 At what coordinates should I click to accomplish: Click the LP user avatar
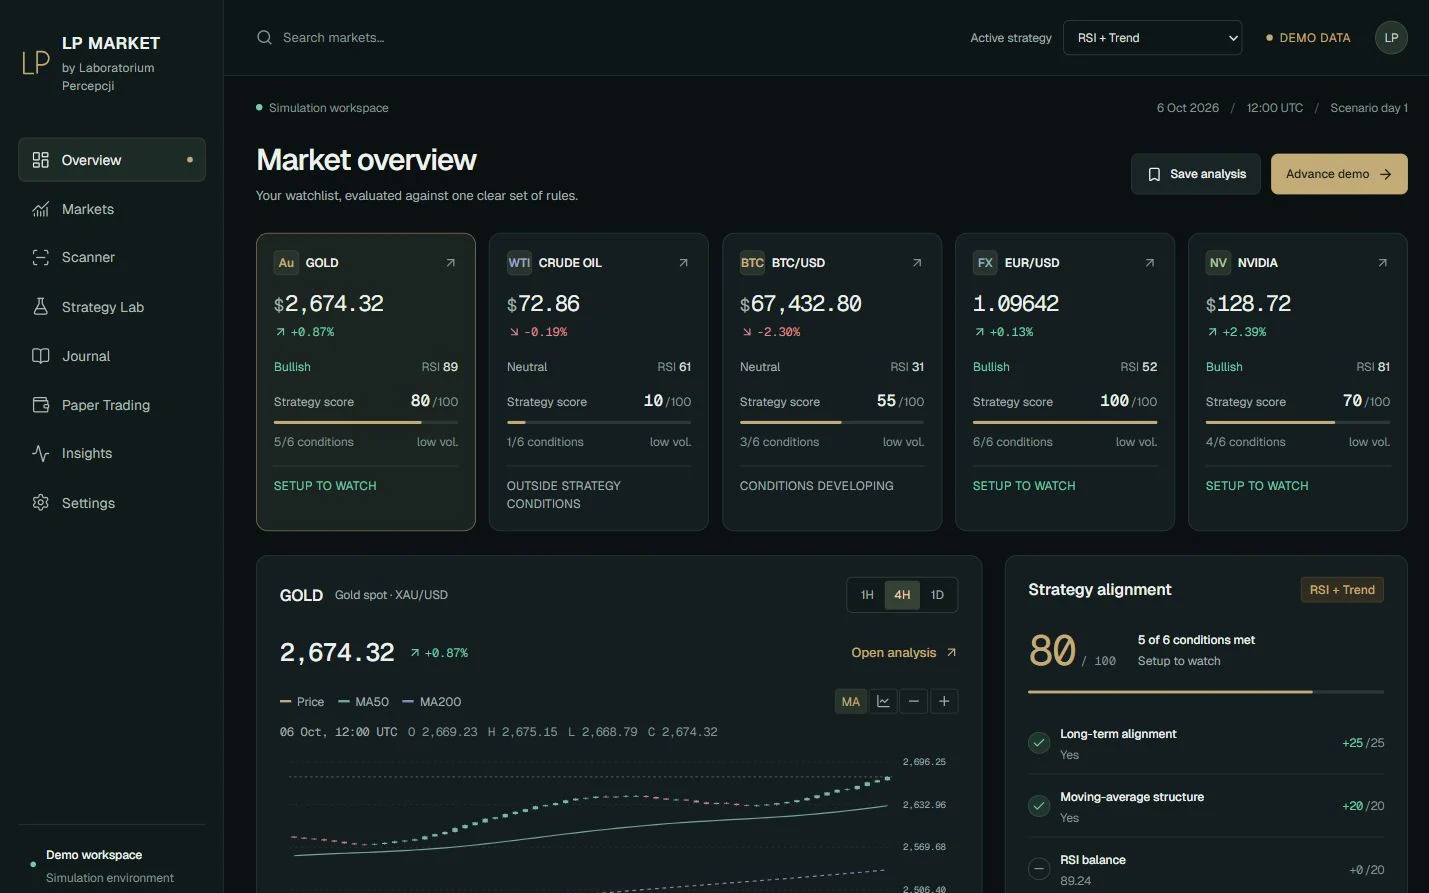coord(1391,37)
